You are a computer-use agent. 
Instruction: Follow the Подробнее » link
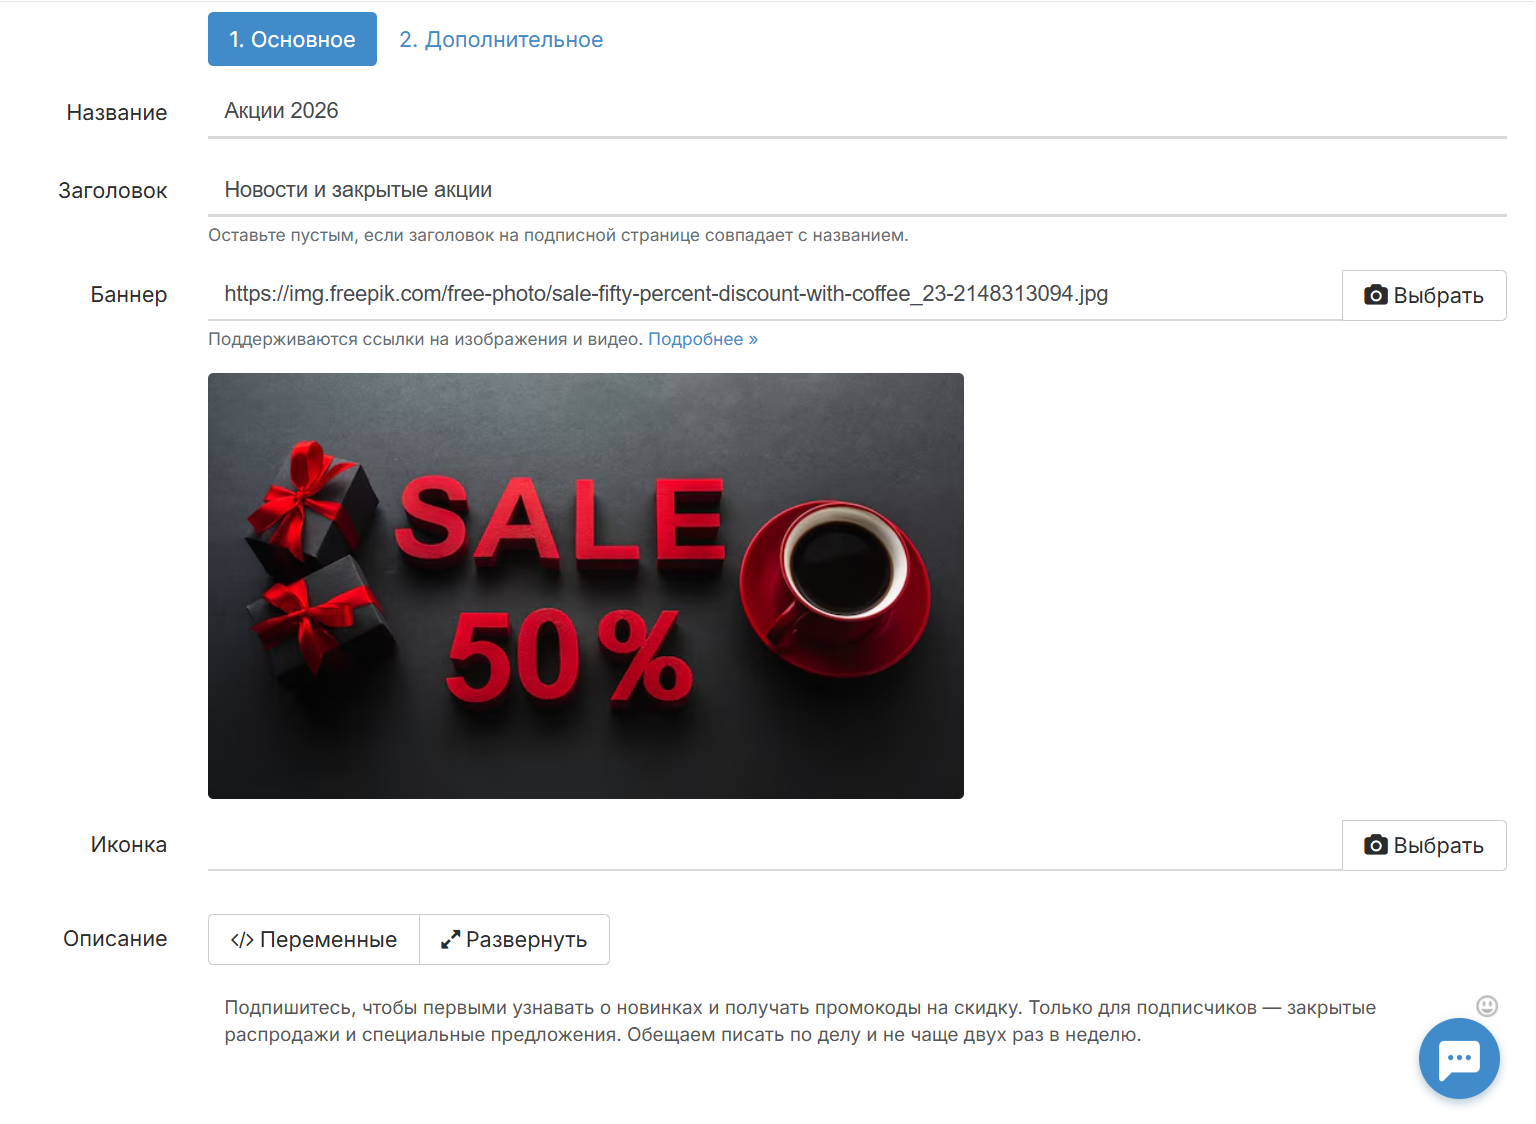(x=703, y=339)
